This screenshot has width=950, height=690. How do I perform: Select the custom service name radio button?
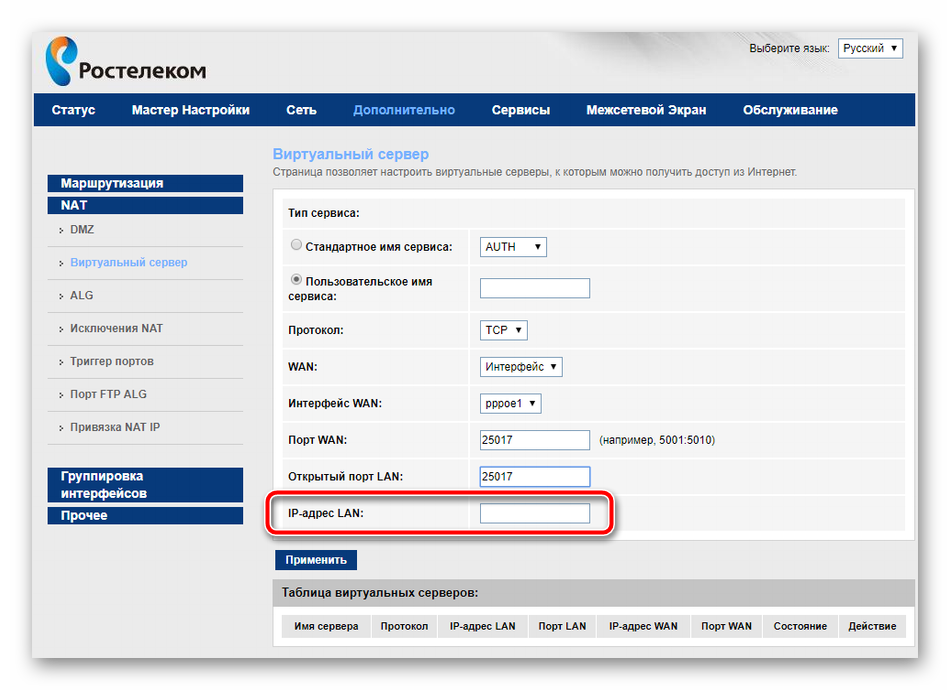click(x=296, y=281)
